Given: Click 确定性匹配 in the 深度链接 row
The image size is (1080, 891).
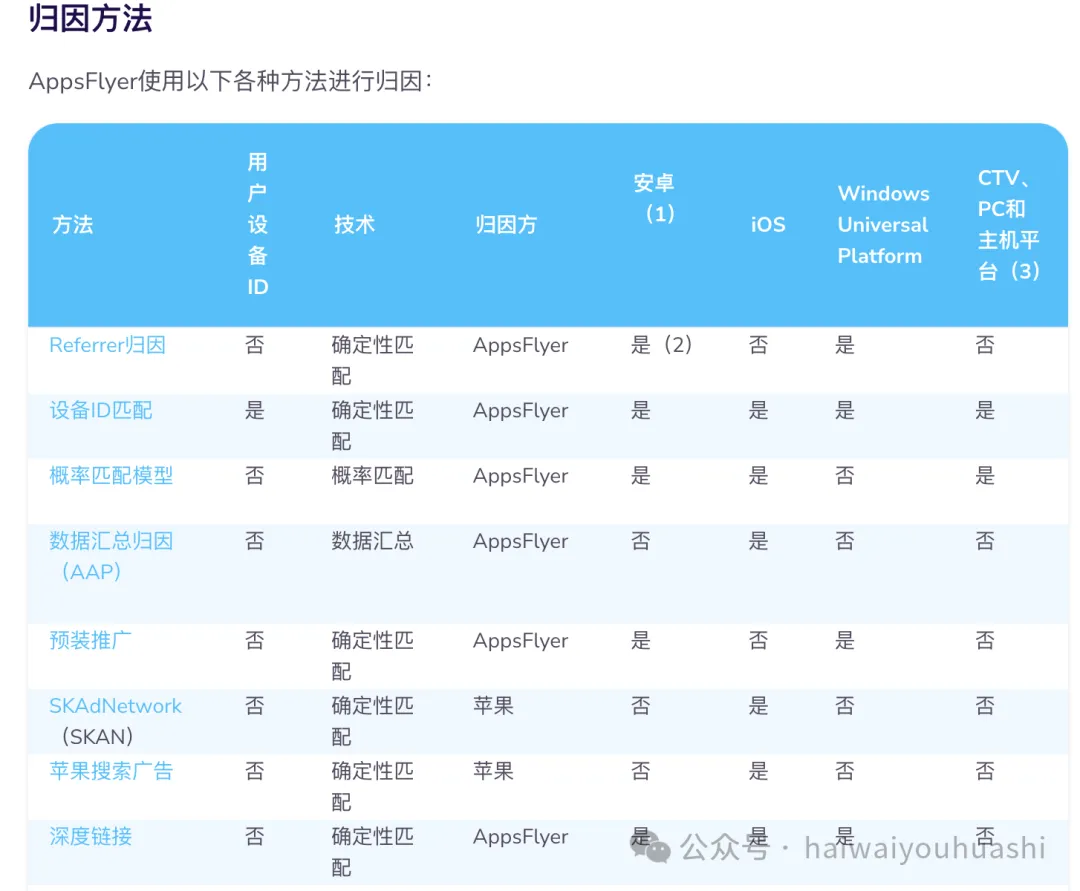Looking at the screenshot, I should point(373,852).
